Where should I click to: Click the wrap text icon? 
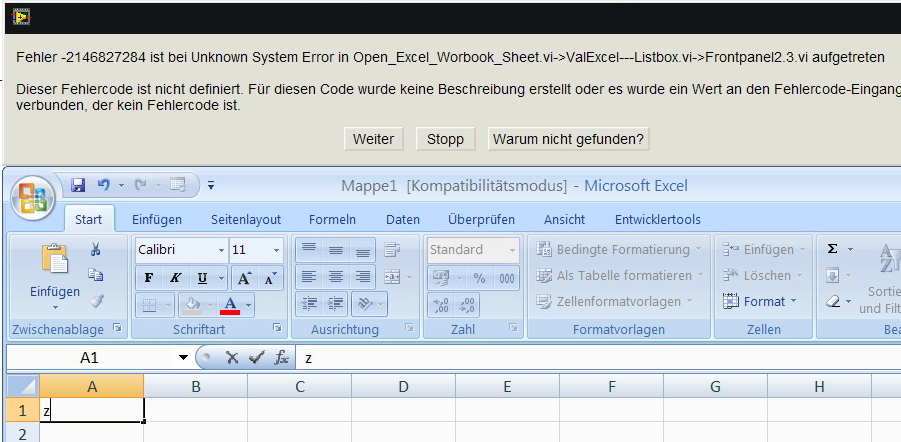pyautogui.click(x=392, y=249)
